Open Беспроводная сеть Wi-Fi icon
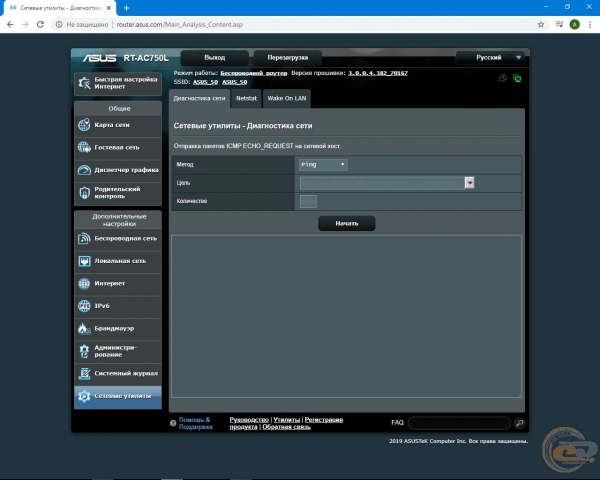The image size is (600, 480). [x=85, y=239]
